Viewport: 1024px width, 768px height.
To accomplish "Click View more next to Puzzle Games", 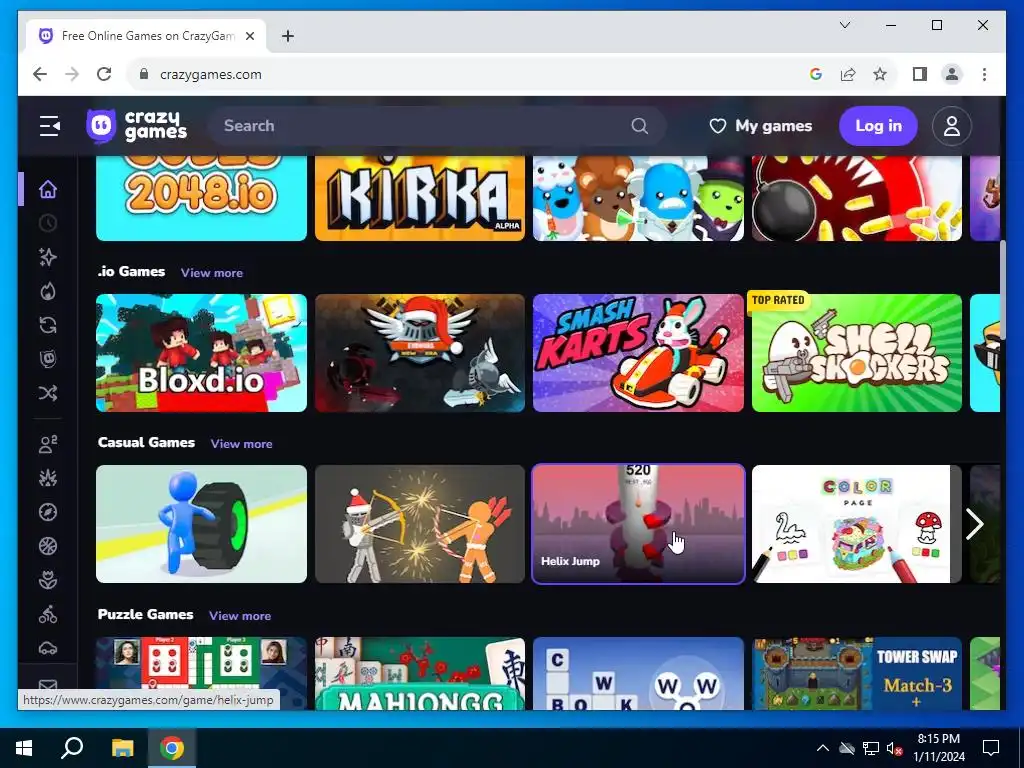I will 240,616.
